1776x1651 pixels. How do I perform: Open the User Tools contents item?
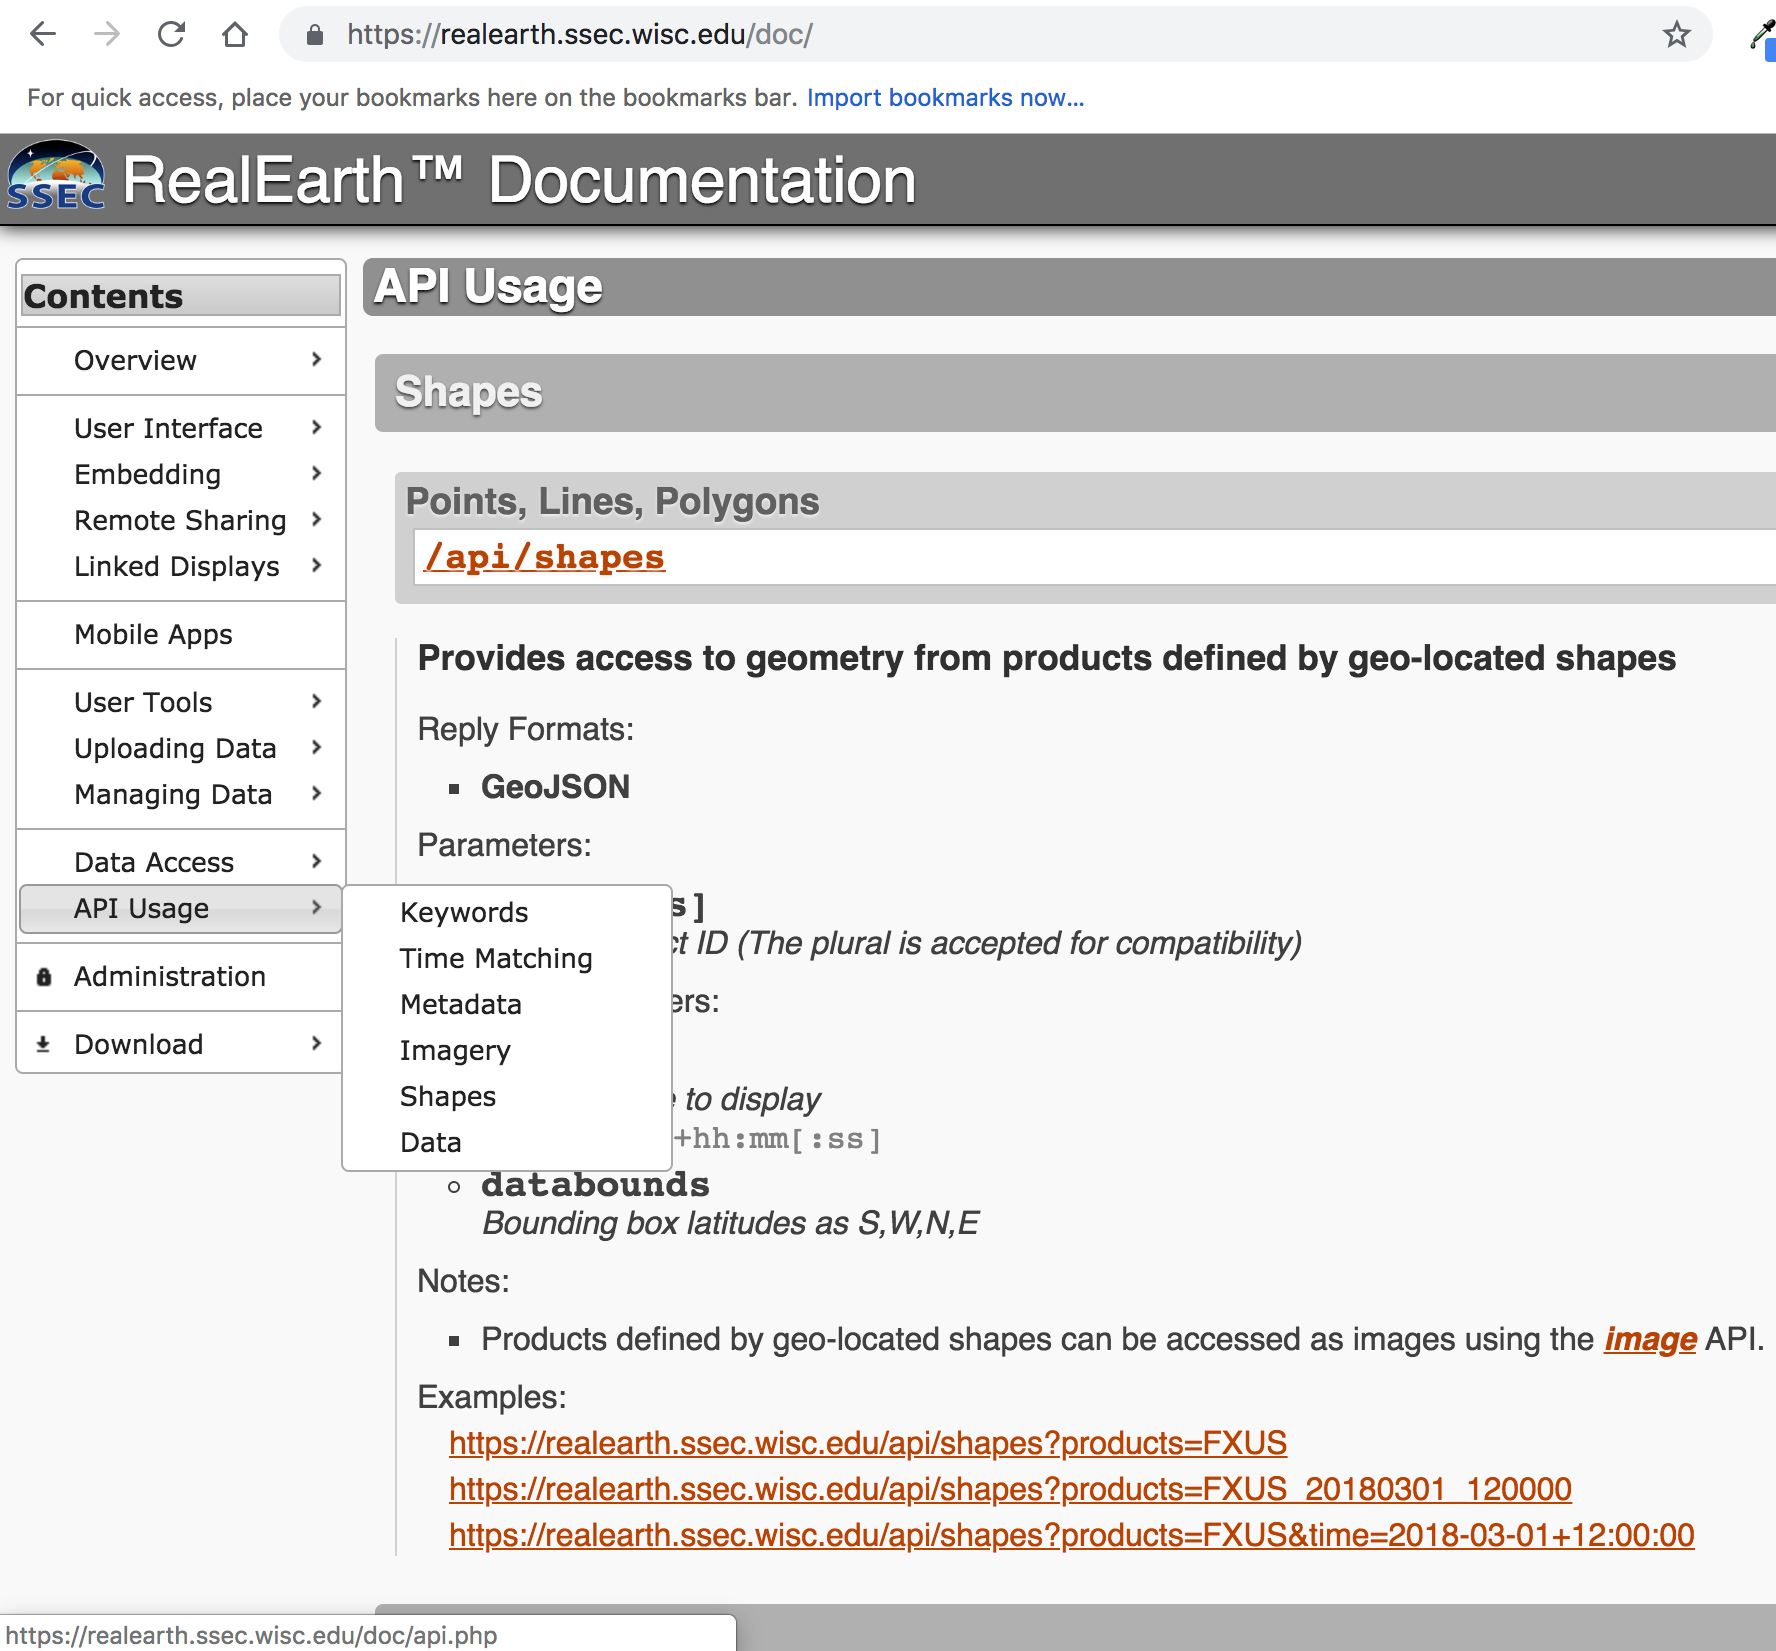coord(181,703)
